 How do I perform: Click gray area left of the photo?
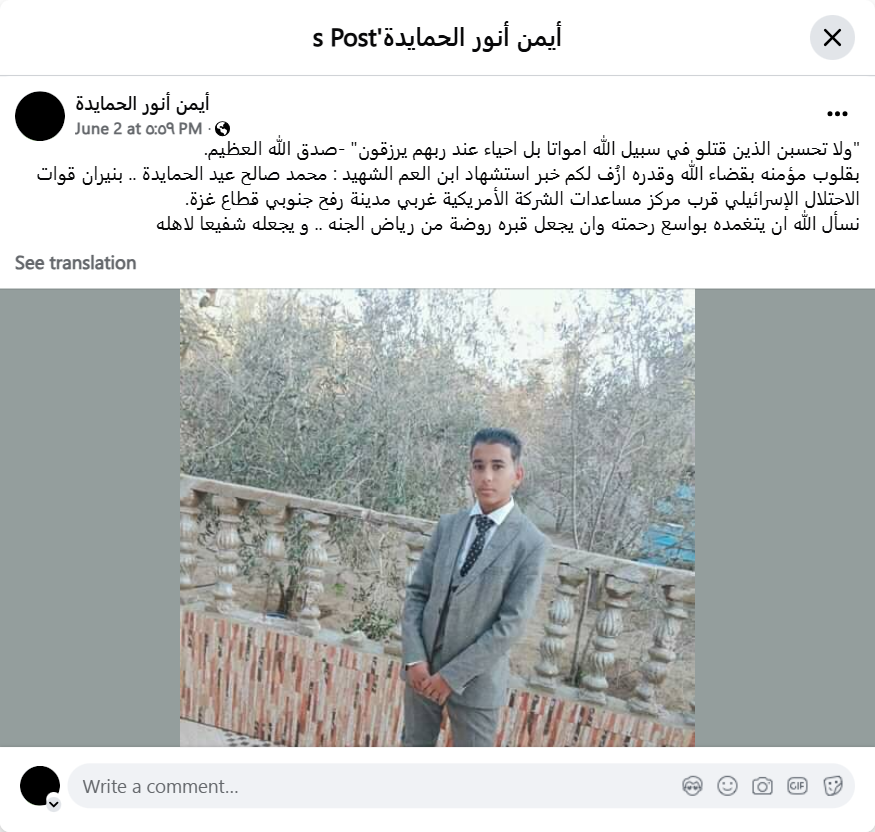[90, 517]
